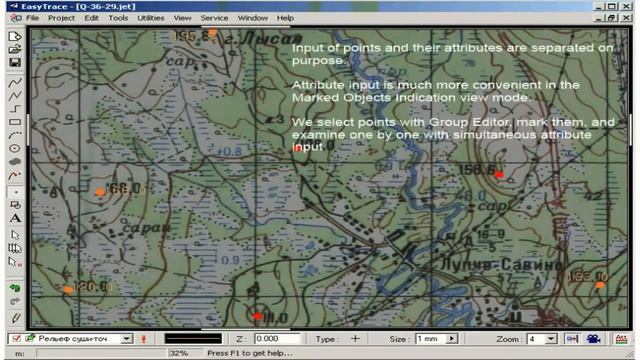Select the orthogonal step line tool
Viewport: 640px width, 360px height.
pyautogui.click(x=15, y=109)
